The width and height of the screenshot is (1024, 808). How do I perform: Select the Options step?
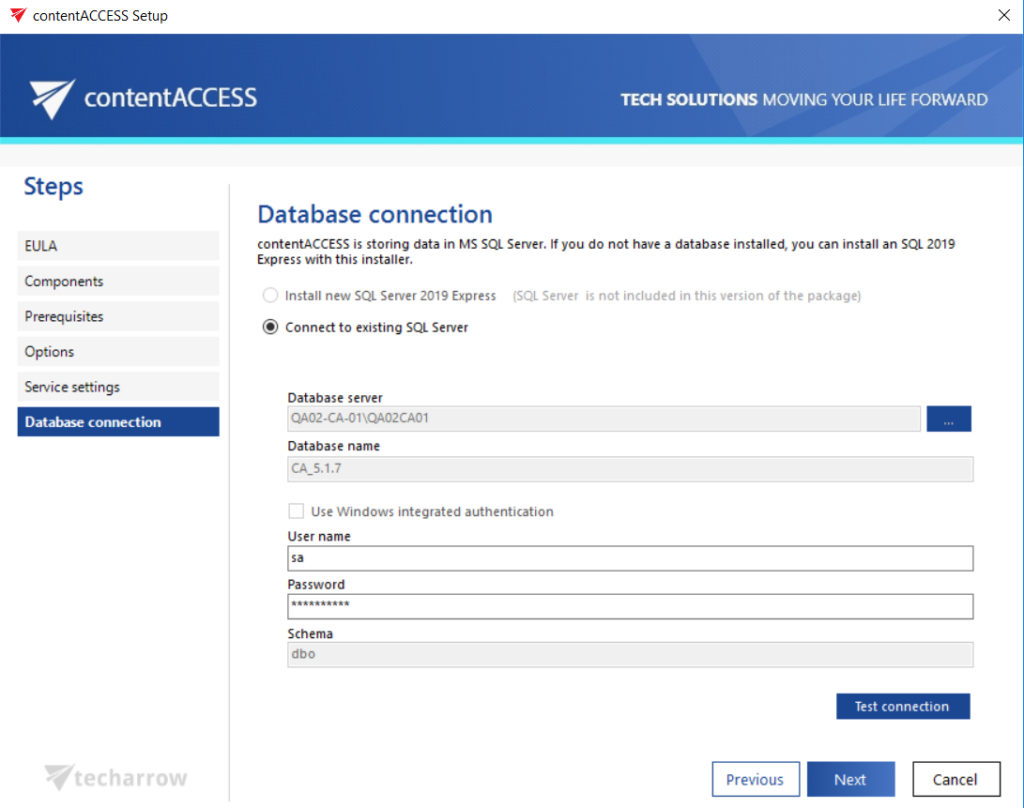tap(118, 351)
